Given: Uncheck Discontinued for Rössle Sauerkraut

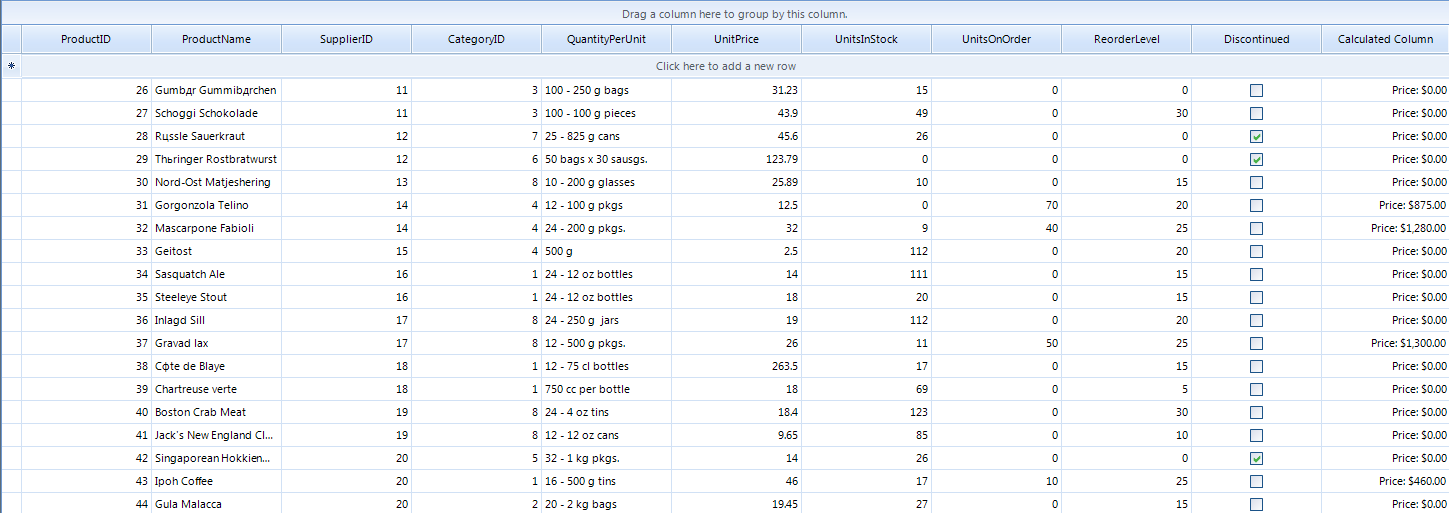Looking at the screenshot, I should [x=1256, y=136].
